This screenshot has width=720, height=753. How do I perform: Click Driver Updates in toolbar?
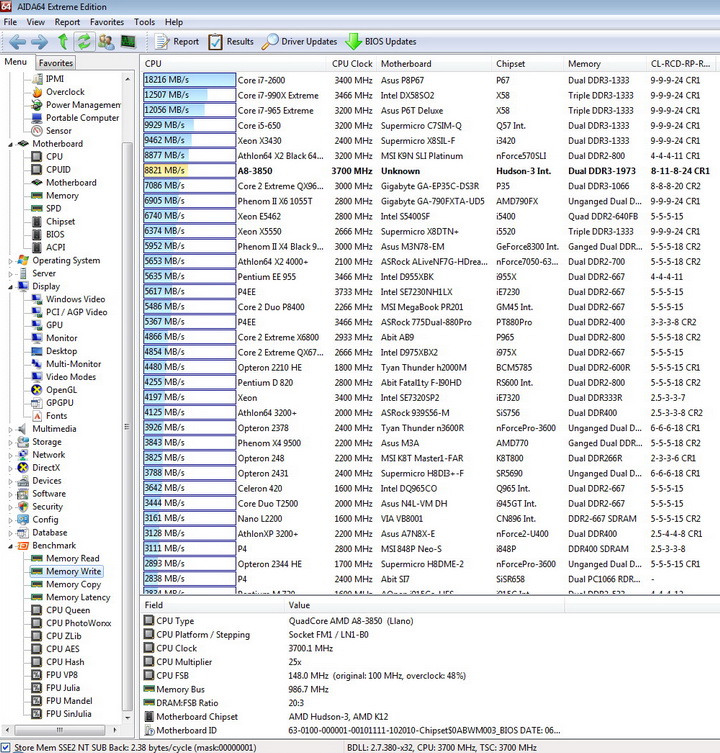(300, 42)
